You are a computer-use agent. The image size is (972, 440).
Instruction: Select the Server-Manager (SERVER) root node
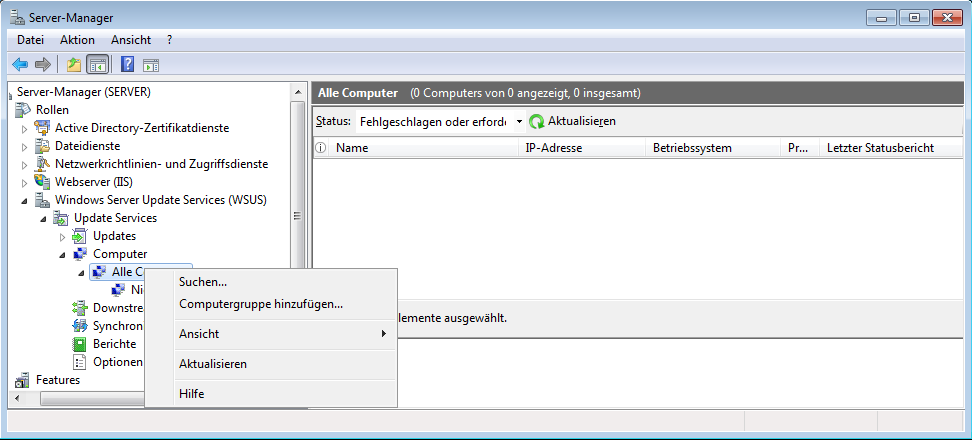coord(84,92)
